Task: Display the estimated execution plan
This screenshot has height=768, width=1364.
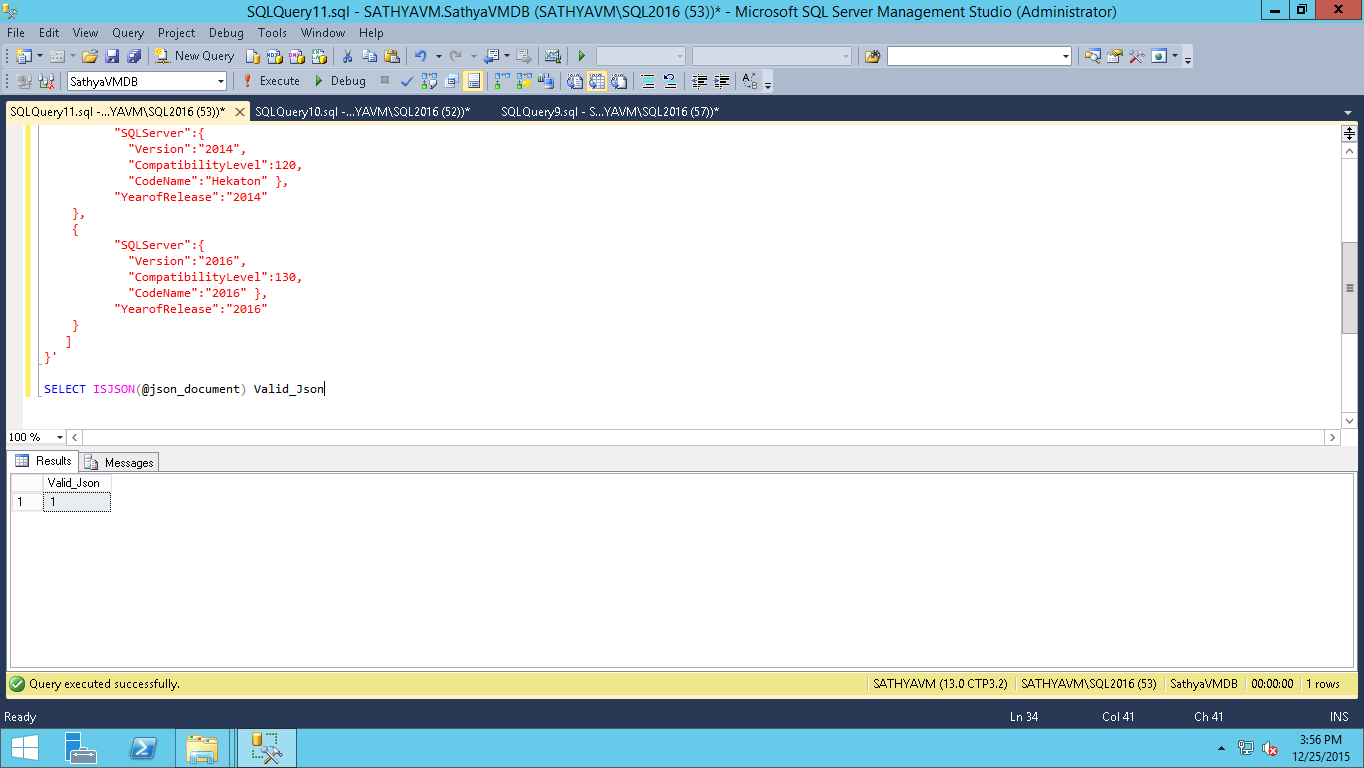Action: pos(428,81)
